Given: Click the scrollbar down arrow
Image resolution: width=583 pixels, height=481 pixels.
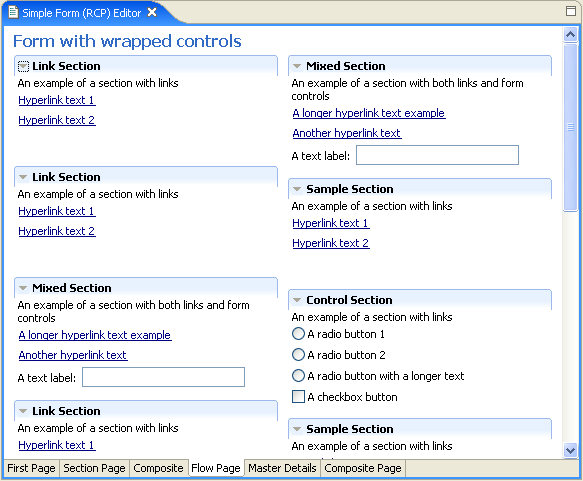Looking at the screenshot, I should pos(570,451).
